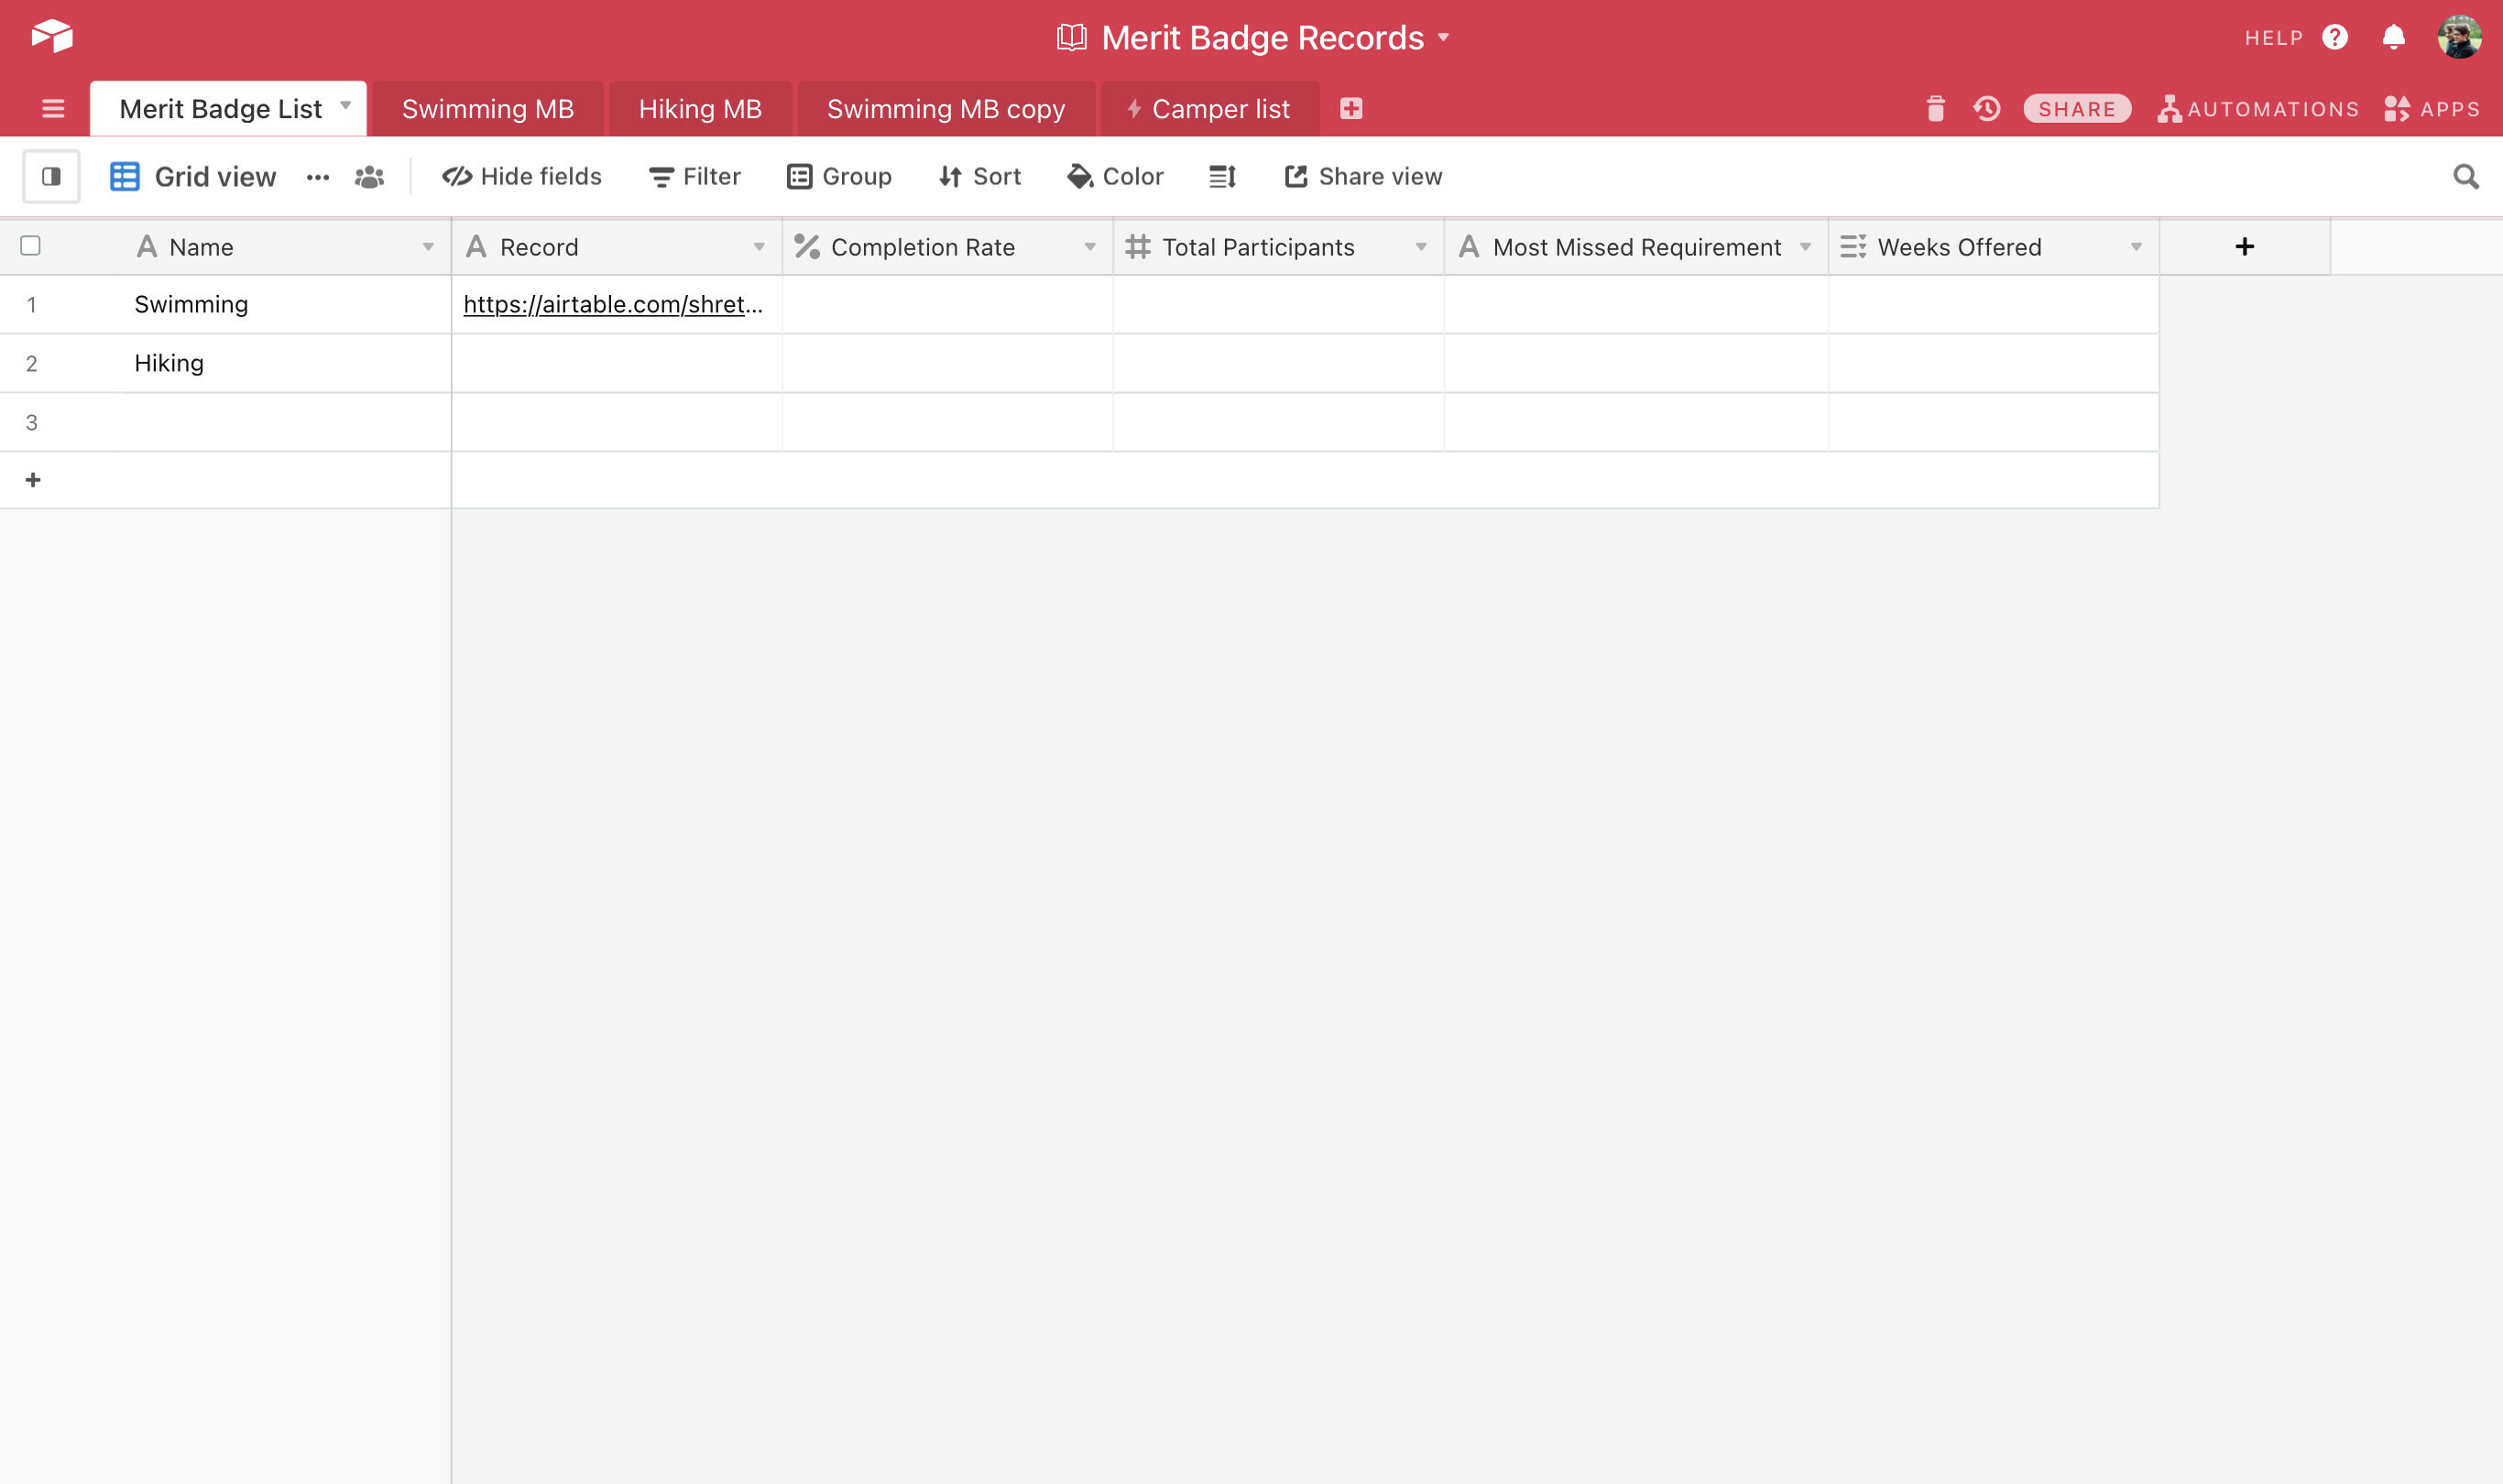
Task: Open the revision history clock icon
Action: point(1986,109)
